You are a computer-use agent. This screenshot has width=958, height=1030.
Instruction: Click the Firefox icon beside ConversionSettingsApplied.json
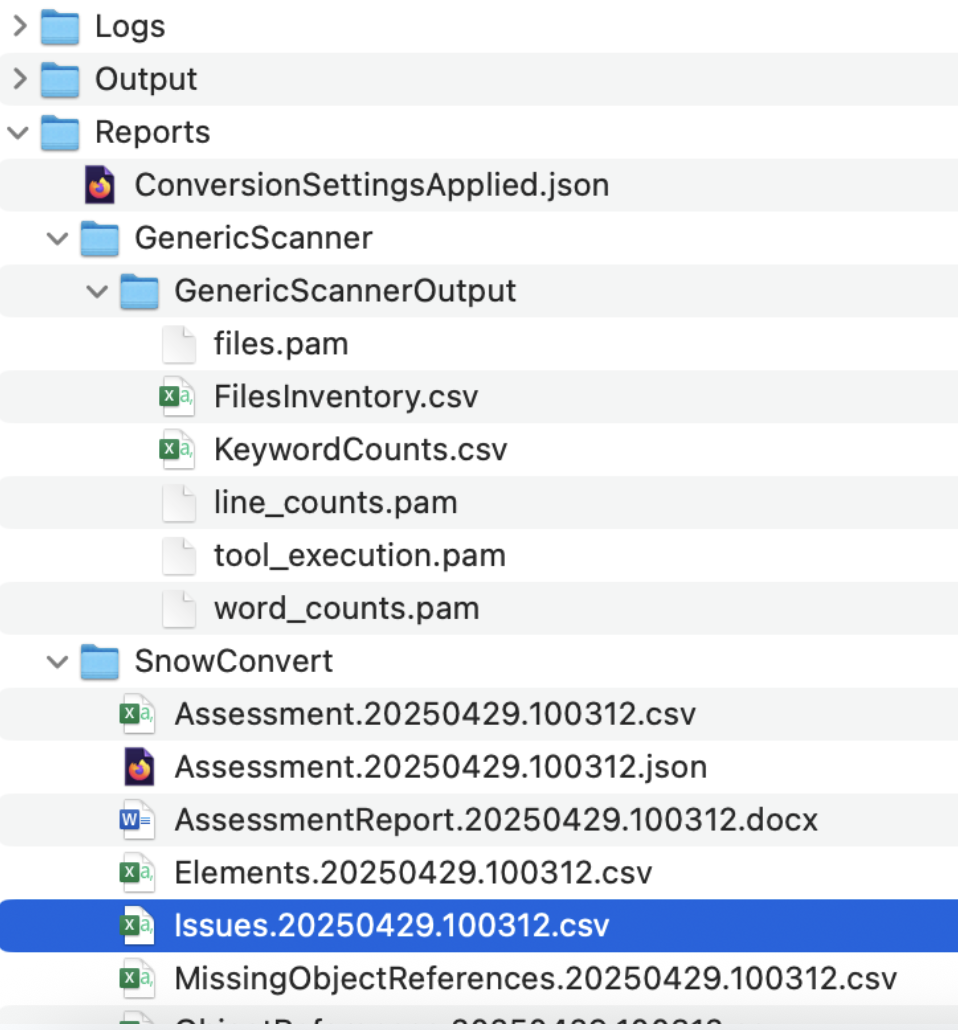pyautogui.click(x=100, y=185)
